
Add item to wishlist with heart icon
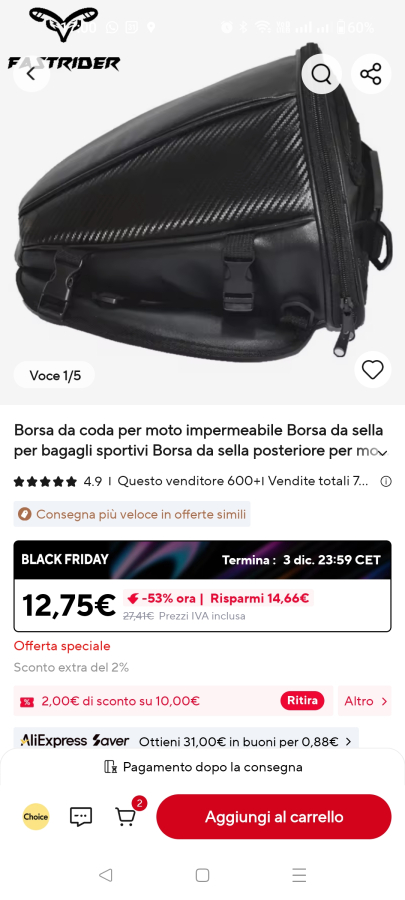pyautogui.click(x=372, y=370)
